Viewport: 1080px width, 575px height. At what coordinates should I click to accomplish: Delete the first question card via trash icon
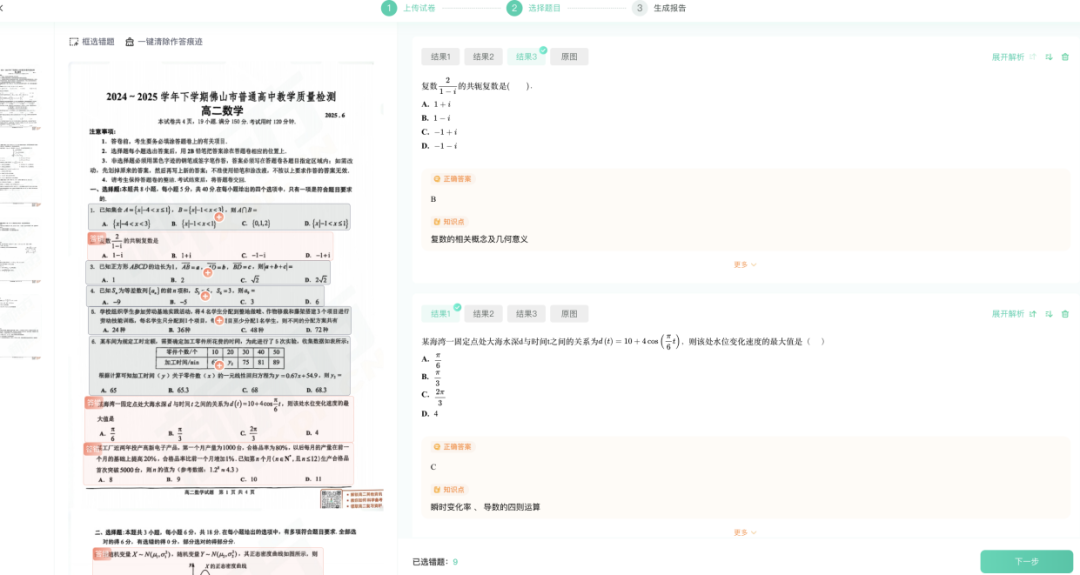tap(1065, 57)
